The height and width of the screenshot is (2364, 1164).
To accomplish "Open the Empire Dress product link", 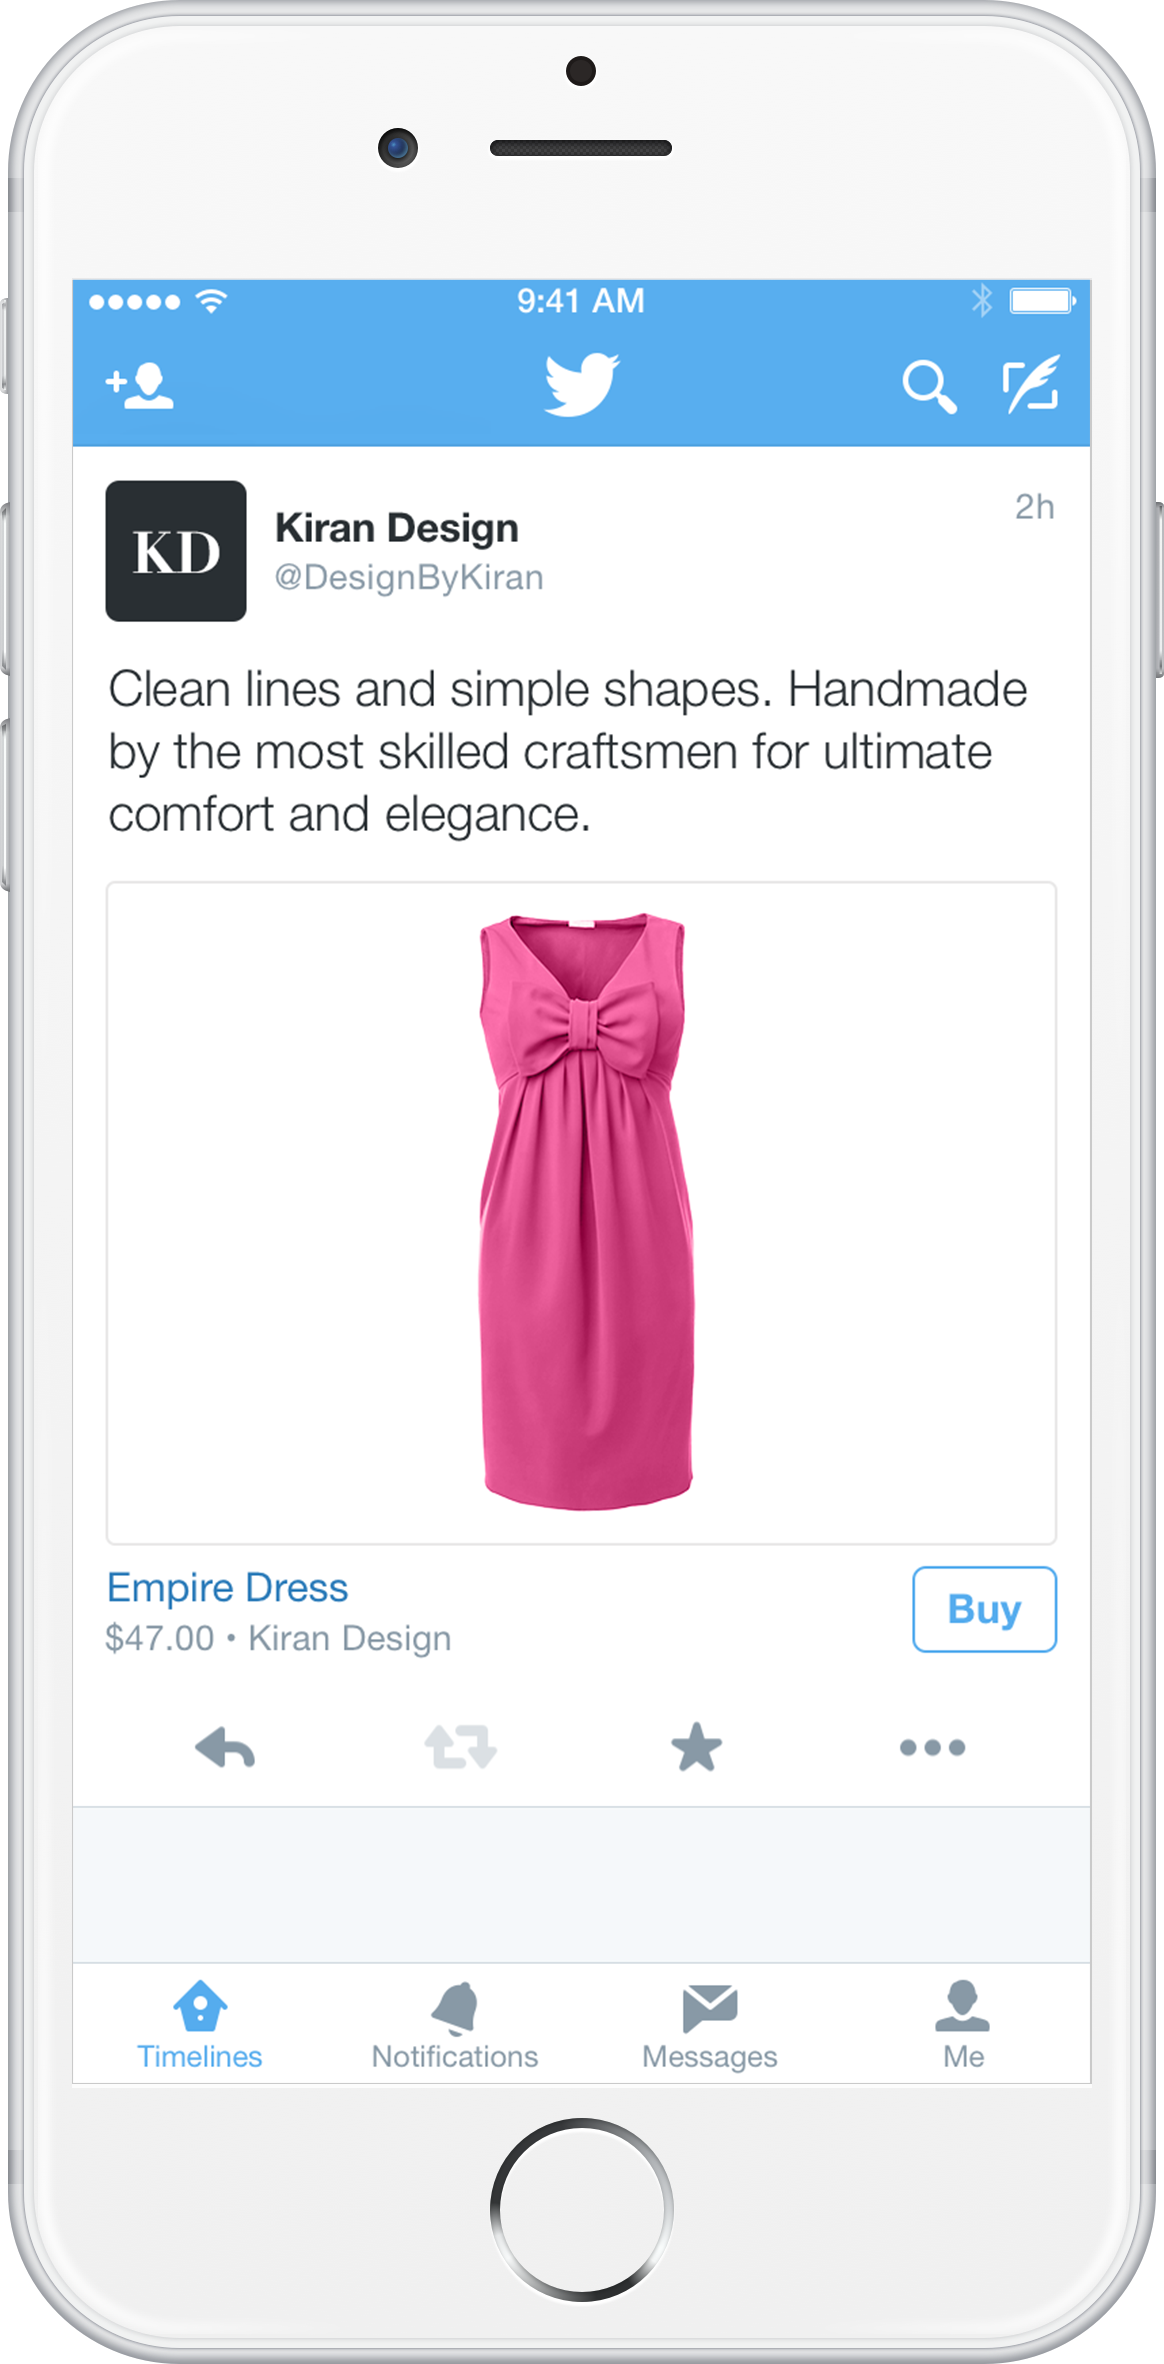I will (x=228, y=1588).
